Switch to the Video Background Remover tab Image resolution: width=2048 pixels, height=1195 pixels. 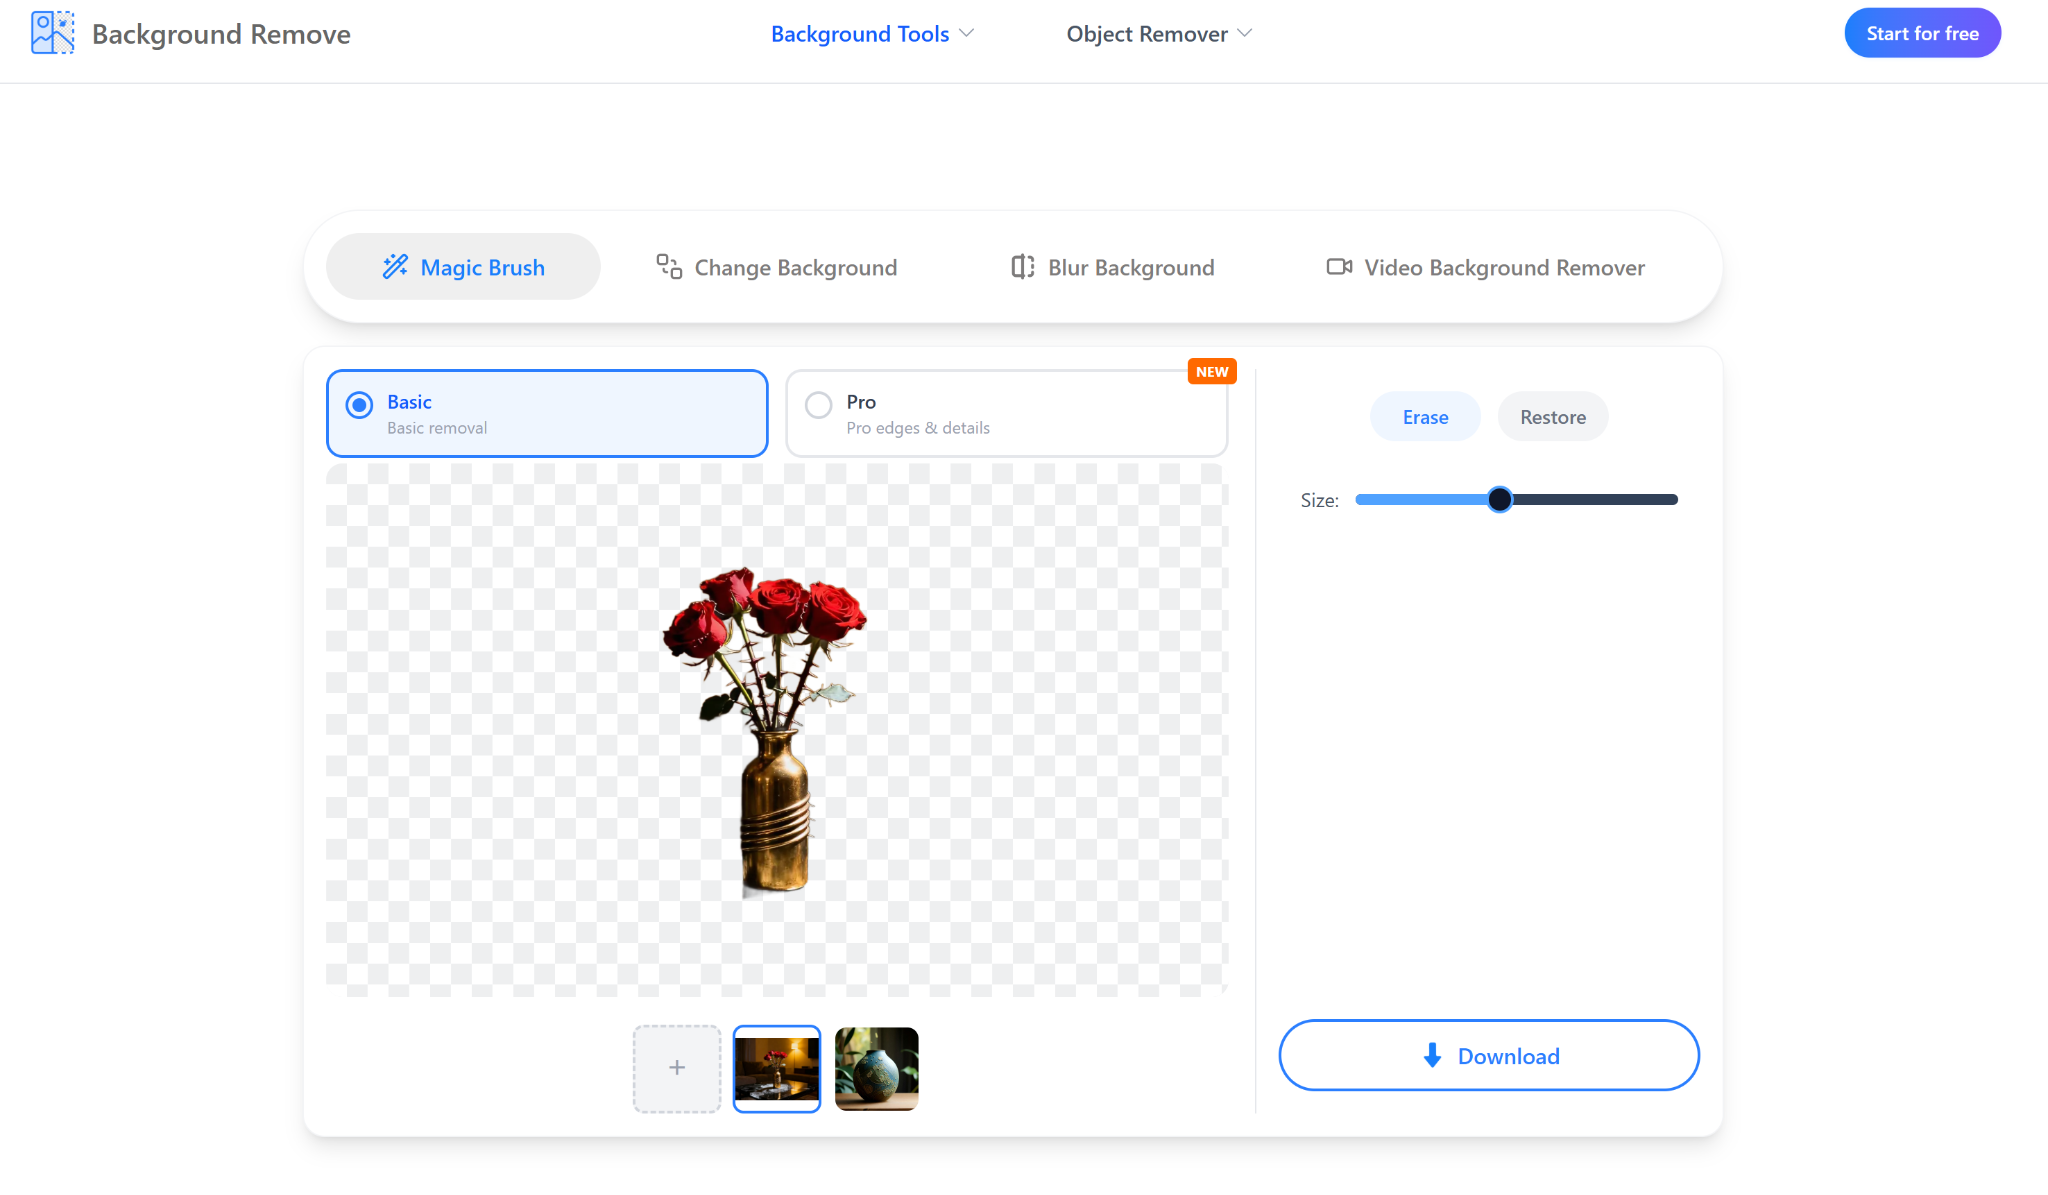pos(1485,267)
